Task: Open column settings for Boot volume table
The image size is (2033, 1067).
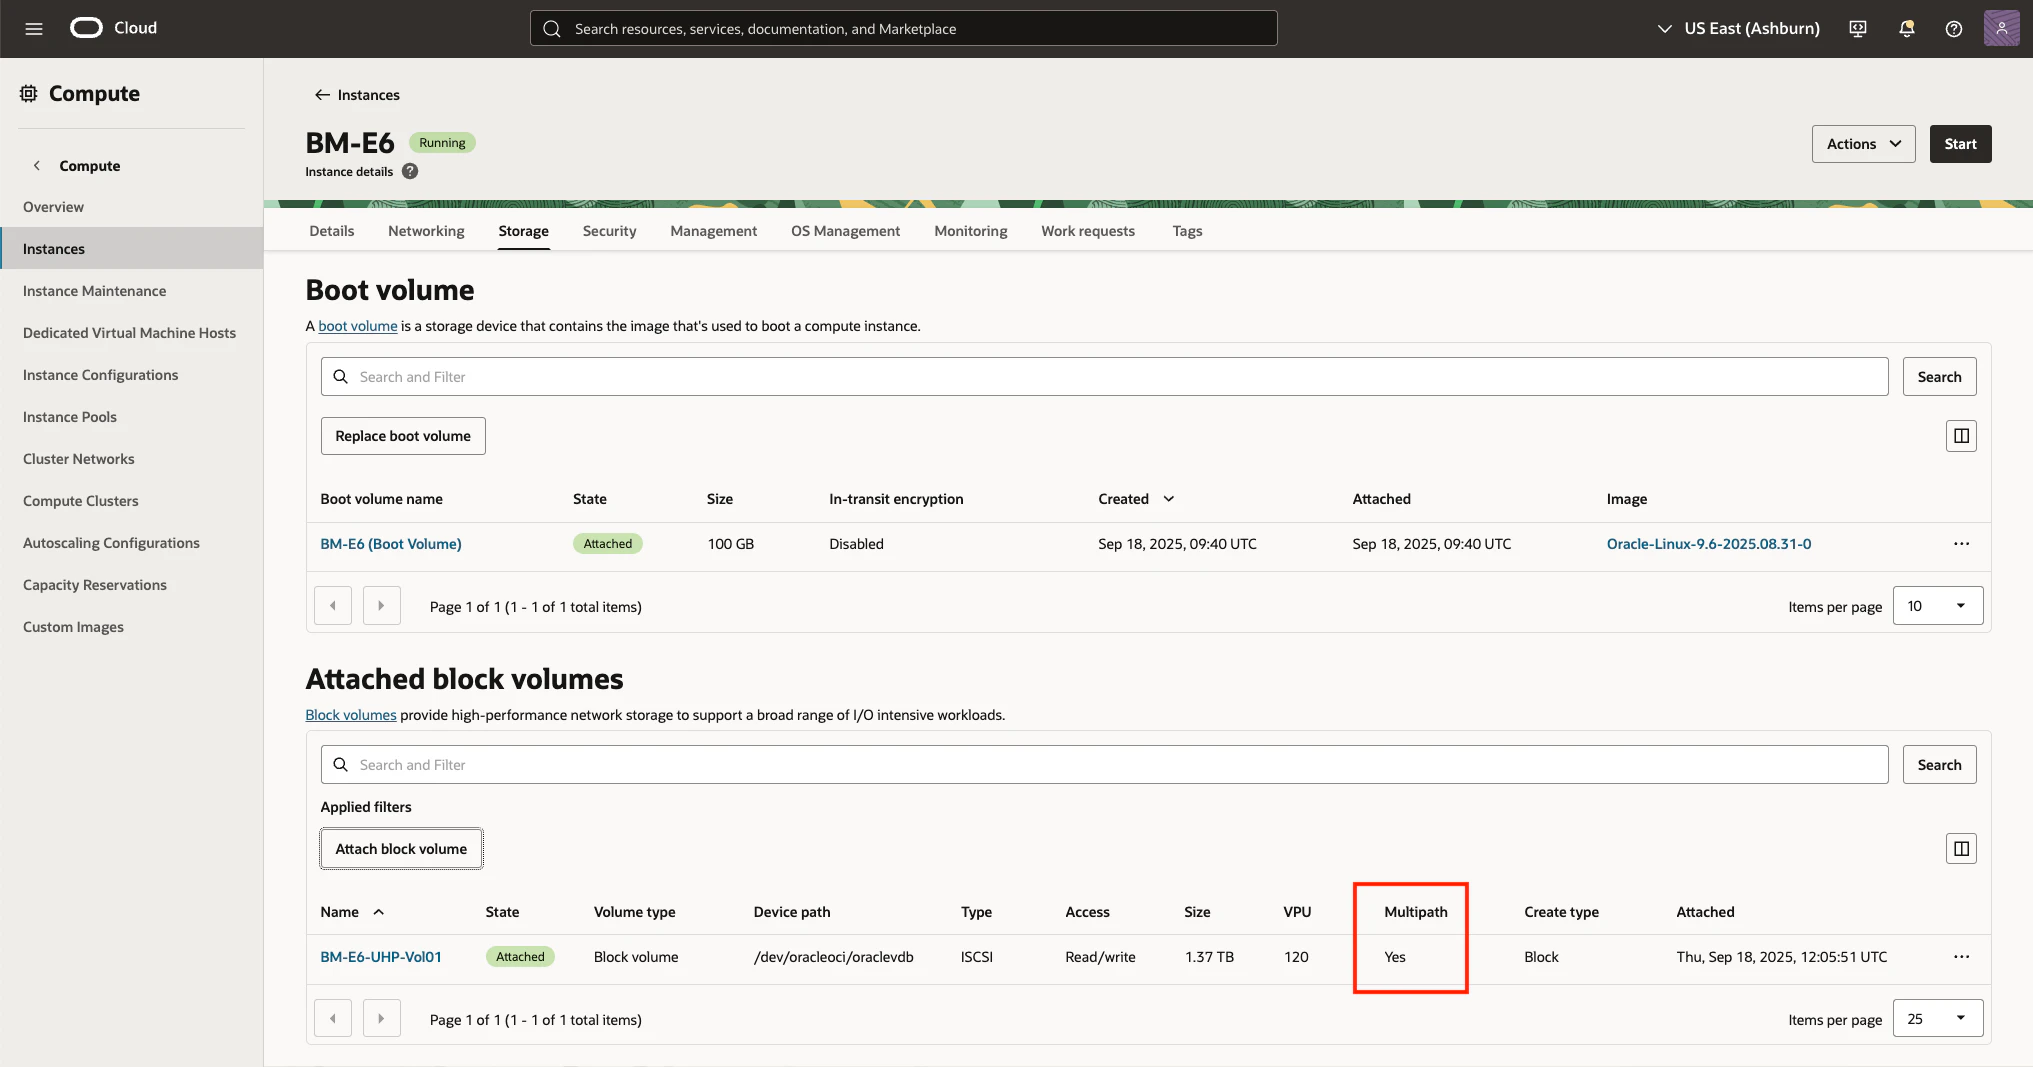Action: [1961, 436]
